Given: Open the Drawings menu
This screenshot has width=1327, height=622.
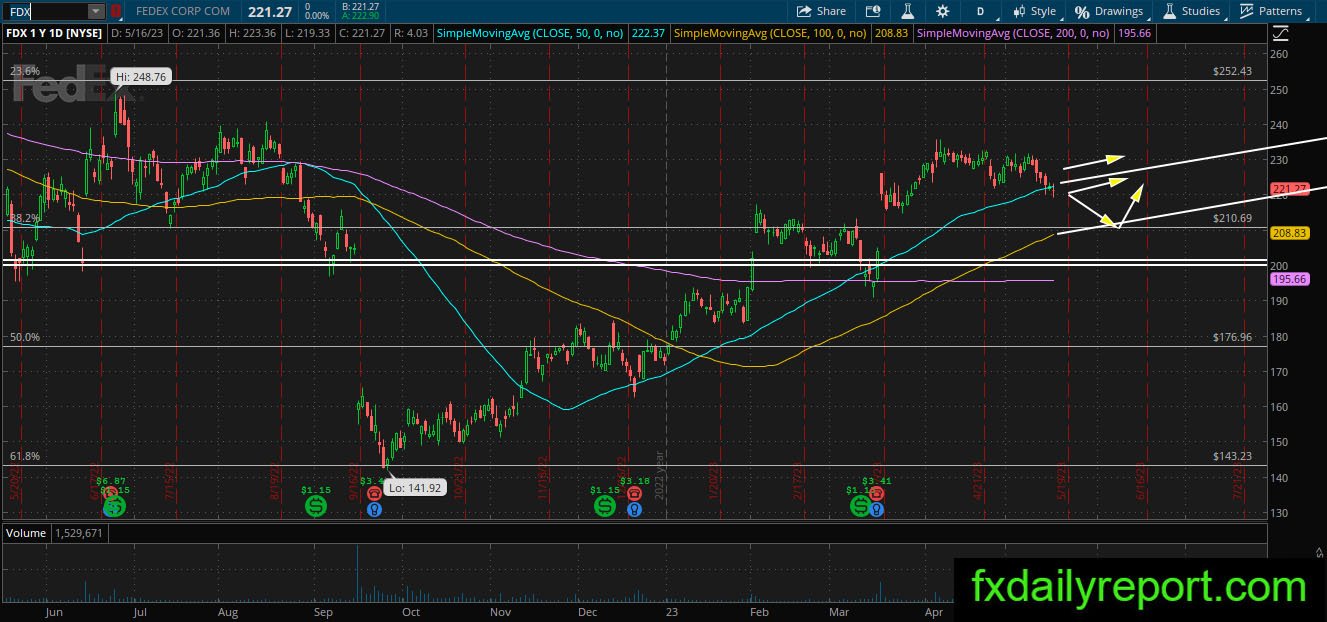Looking at the screenshot, I should click(x=1109, y=11).
